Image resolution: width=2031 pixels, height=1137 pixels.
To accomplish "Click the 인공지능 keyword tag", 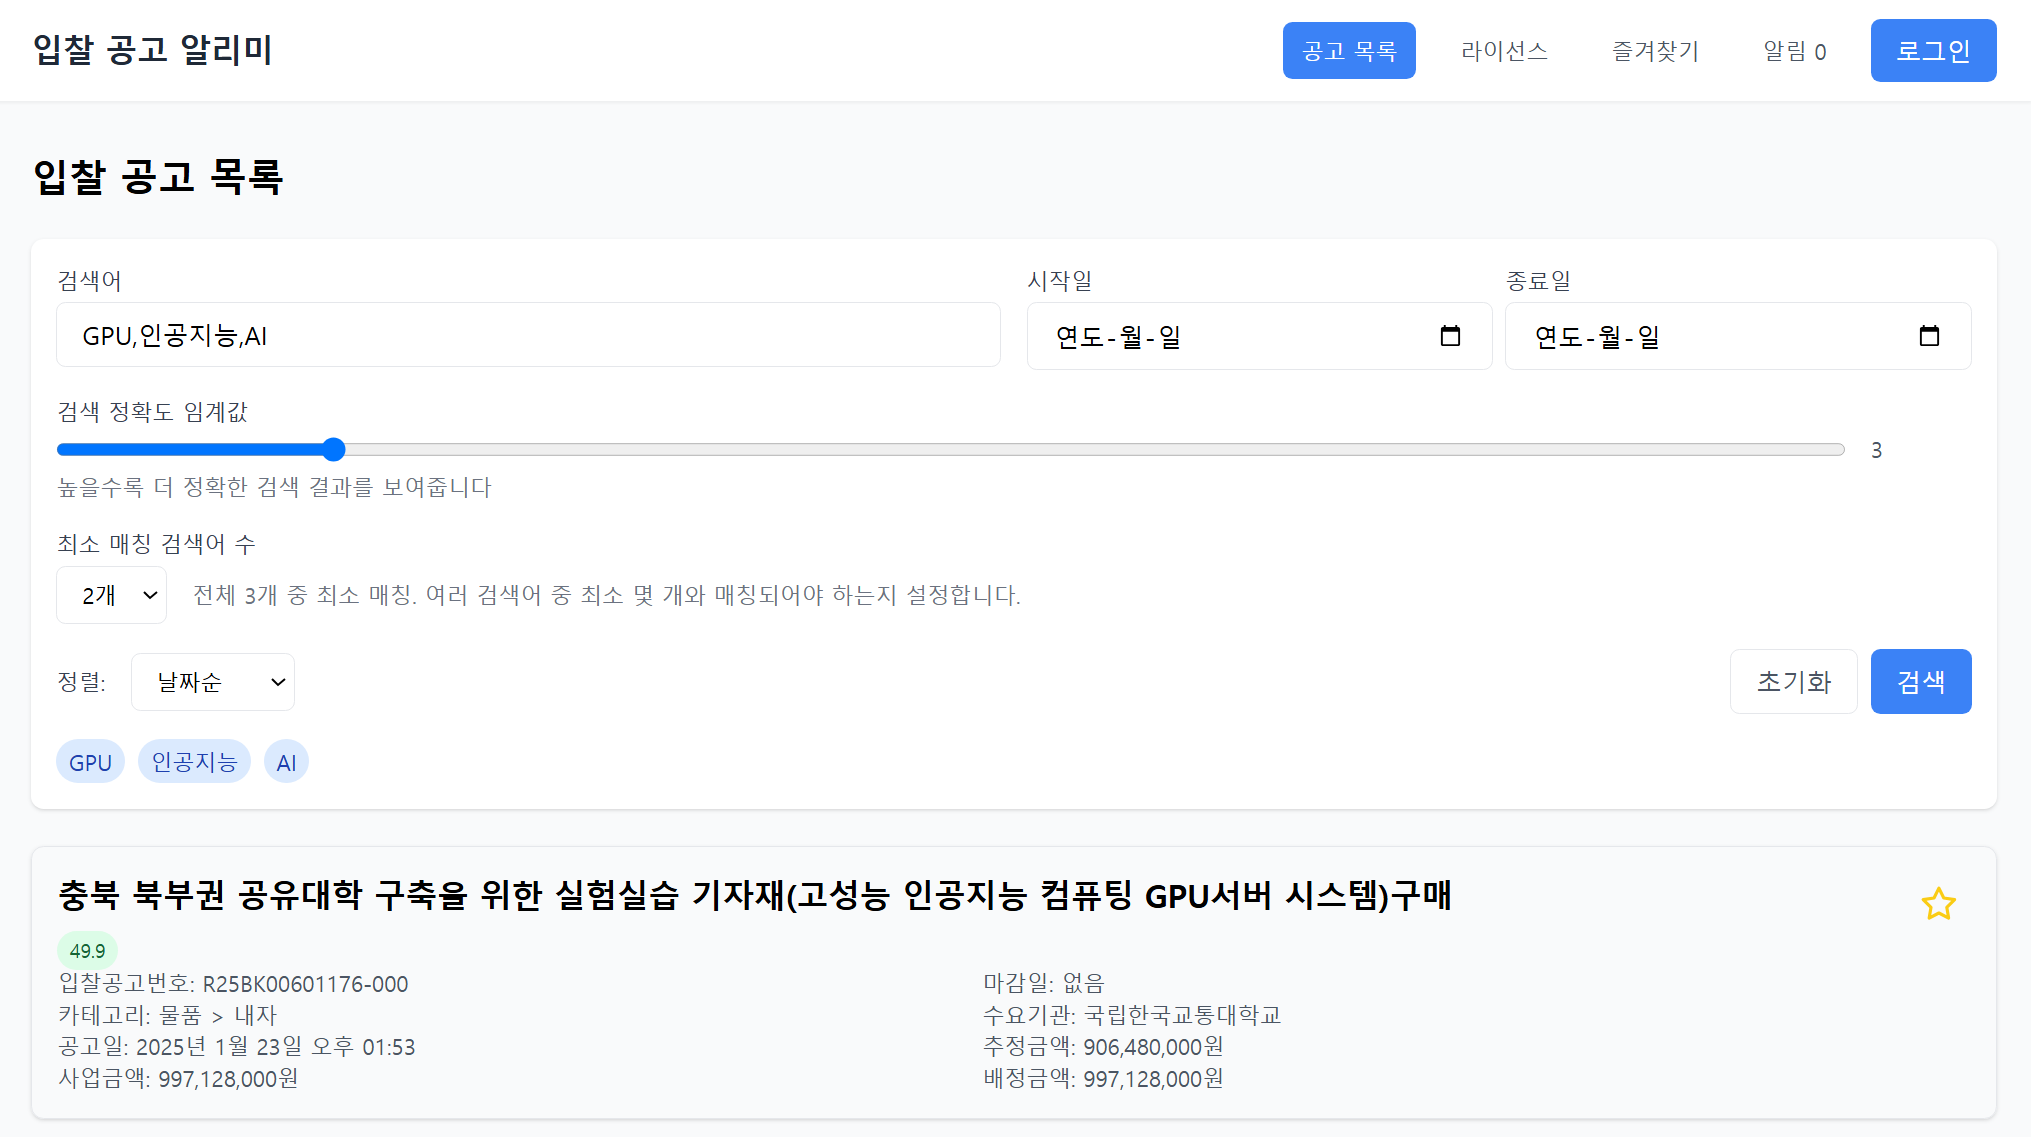I will pyautogui.click(x=194, y=762).
